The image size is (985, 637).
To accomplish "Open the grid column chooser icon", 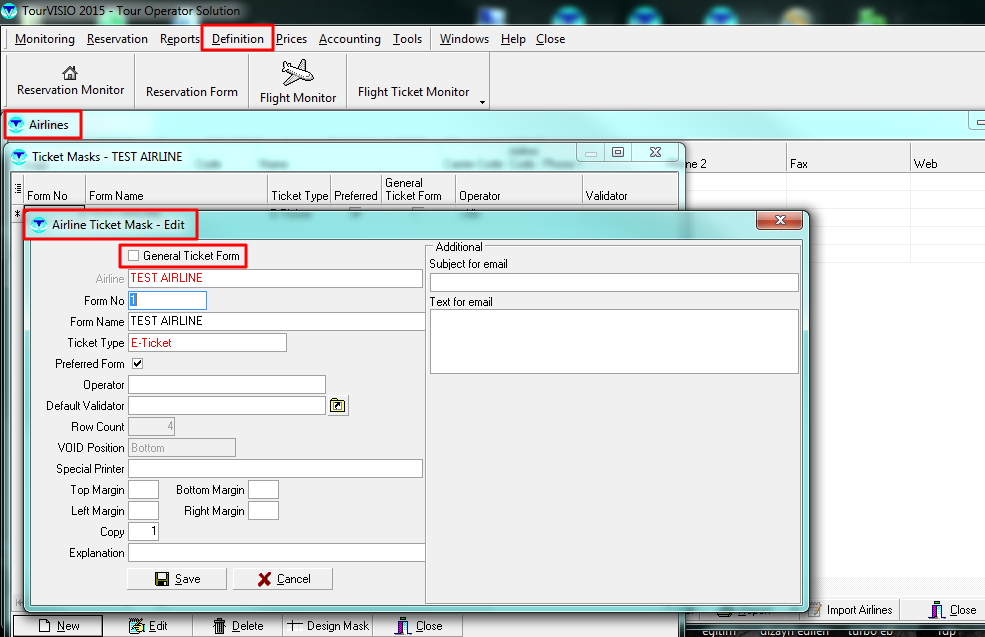I will (17, 187).
